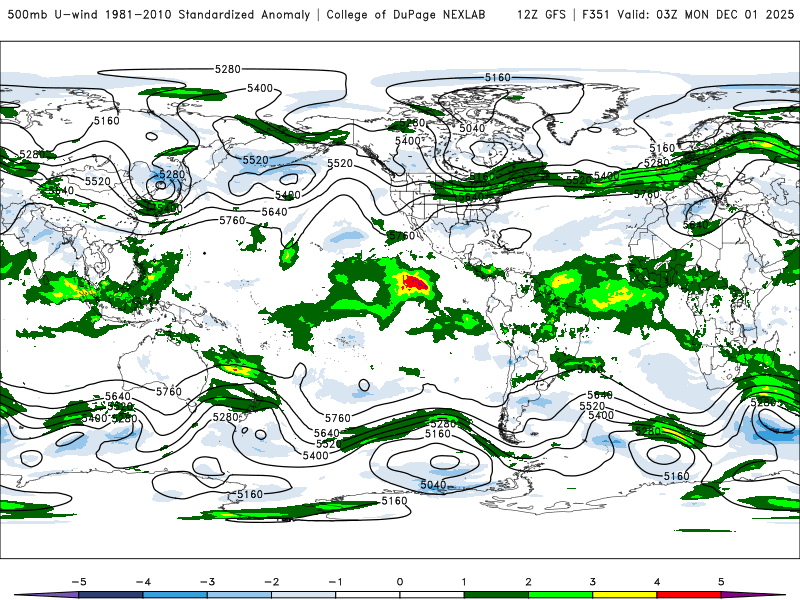This screenshot has width=800, height=600.
Task: Click the '5040' contour label over northern Canada
Action: pyautogui.click(x=472, y=128)
